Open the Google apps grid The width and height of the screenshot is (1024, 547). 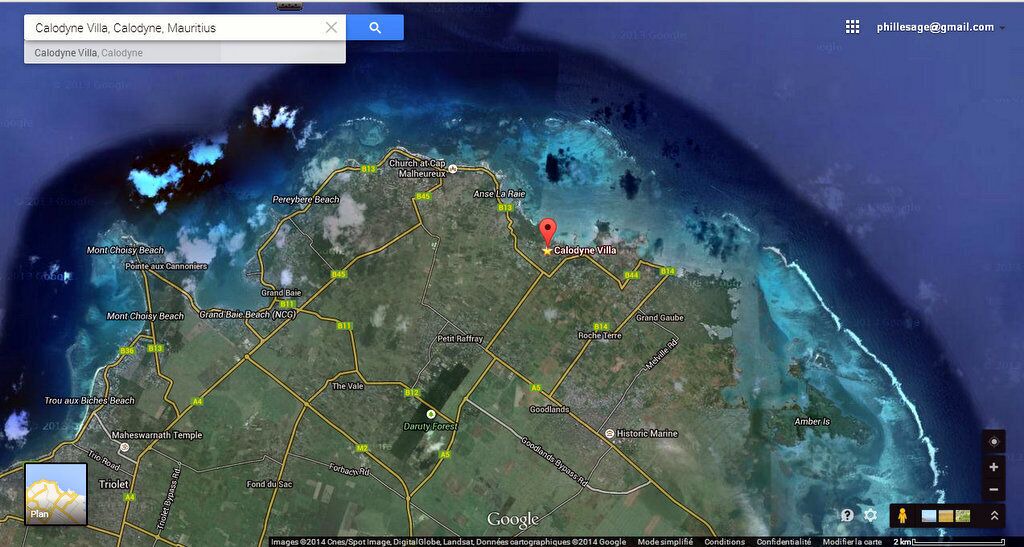[x=852, y=27]
